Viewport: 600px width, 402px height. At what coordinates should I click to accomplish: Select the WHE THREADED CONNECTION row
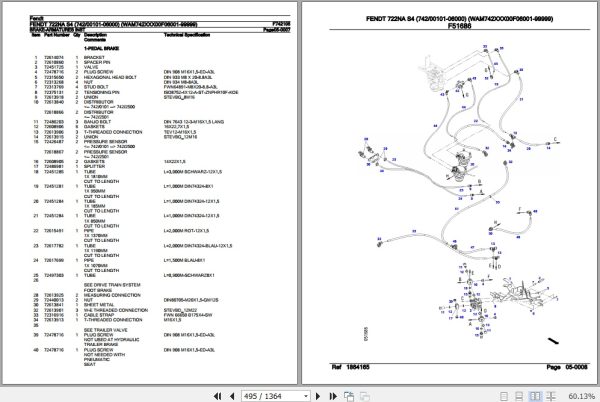[116, 310]
